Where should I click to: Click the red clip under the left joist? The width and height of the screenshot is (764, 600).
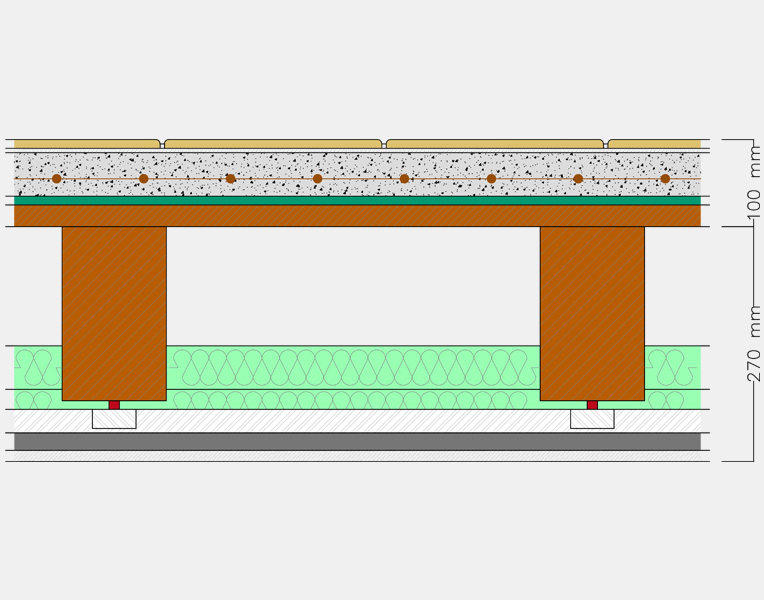pos(114,405)
